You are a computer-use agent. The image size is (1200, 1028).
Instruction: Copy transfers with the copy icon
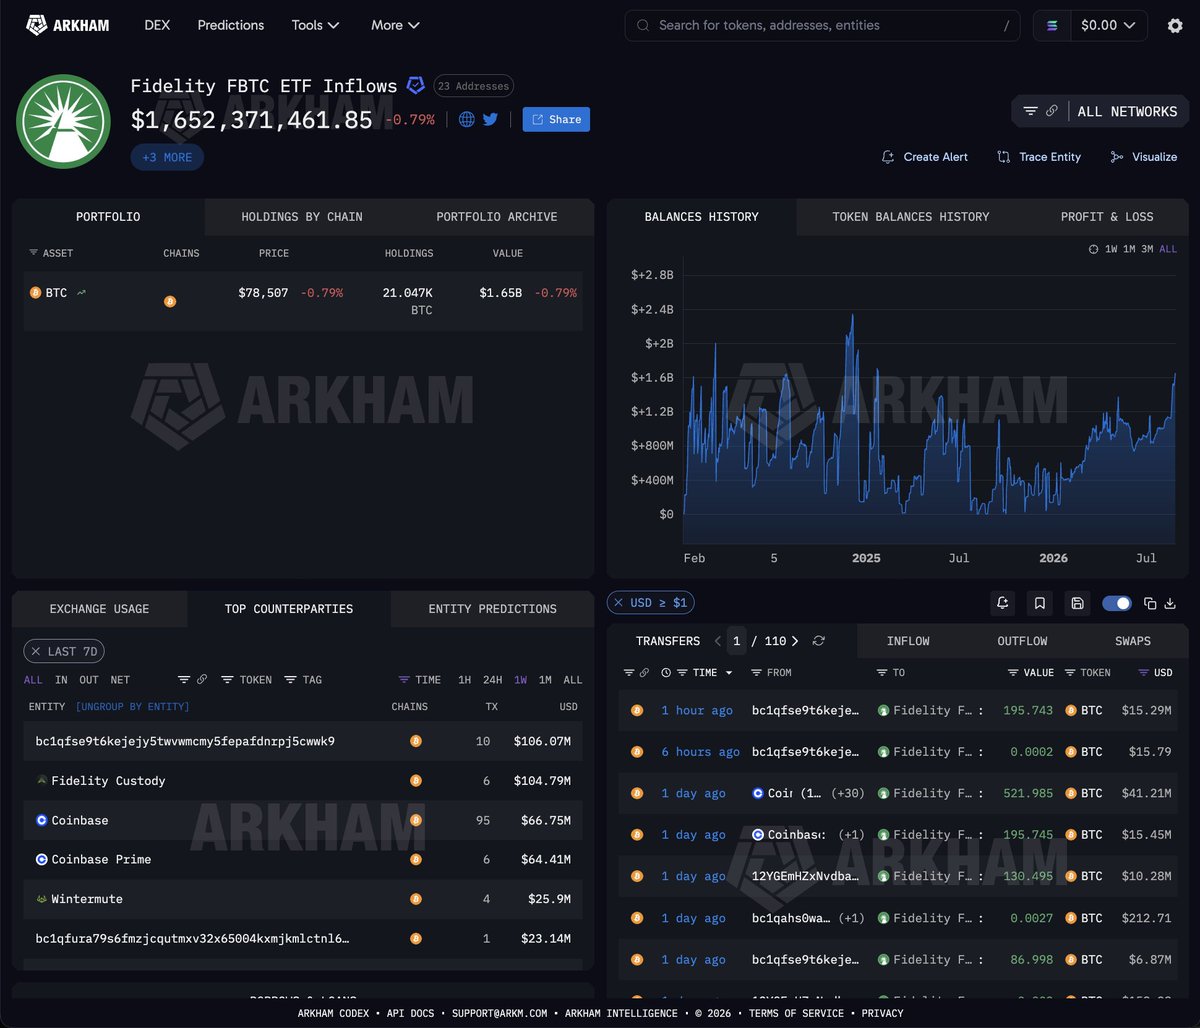coord(1150,603)
